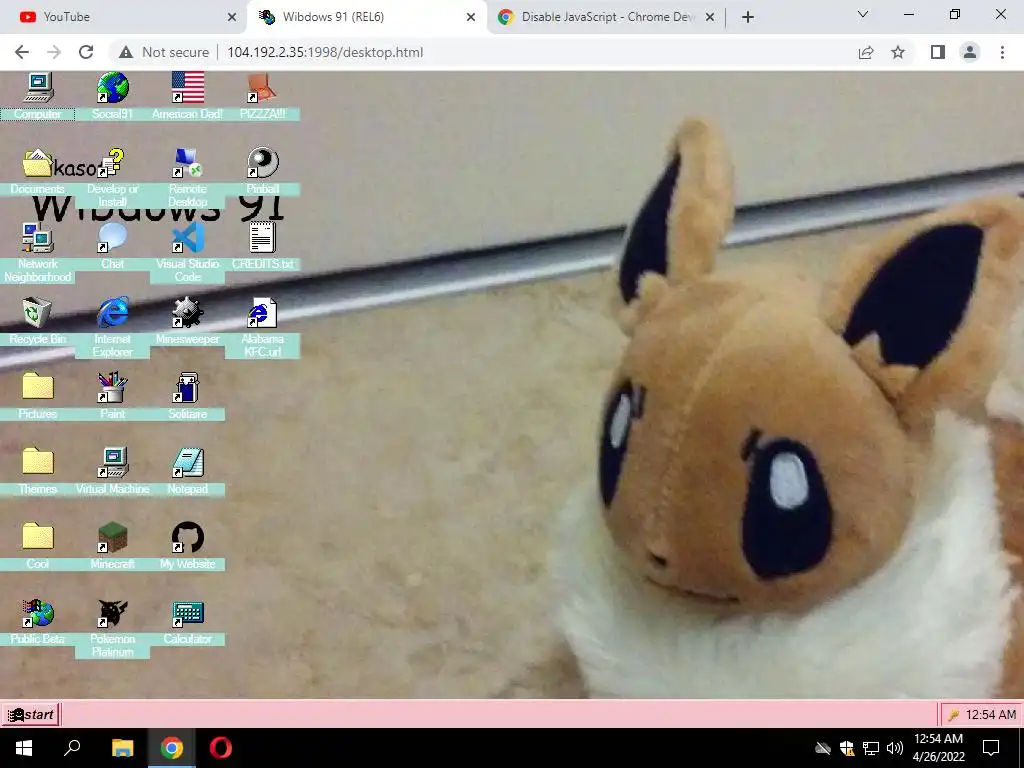Open the tab search dropdown arrow
Image resolution: width=1024 pixels, height=768 pixels.
pos(863,14)
